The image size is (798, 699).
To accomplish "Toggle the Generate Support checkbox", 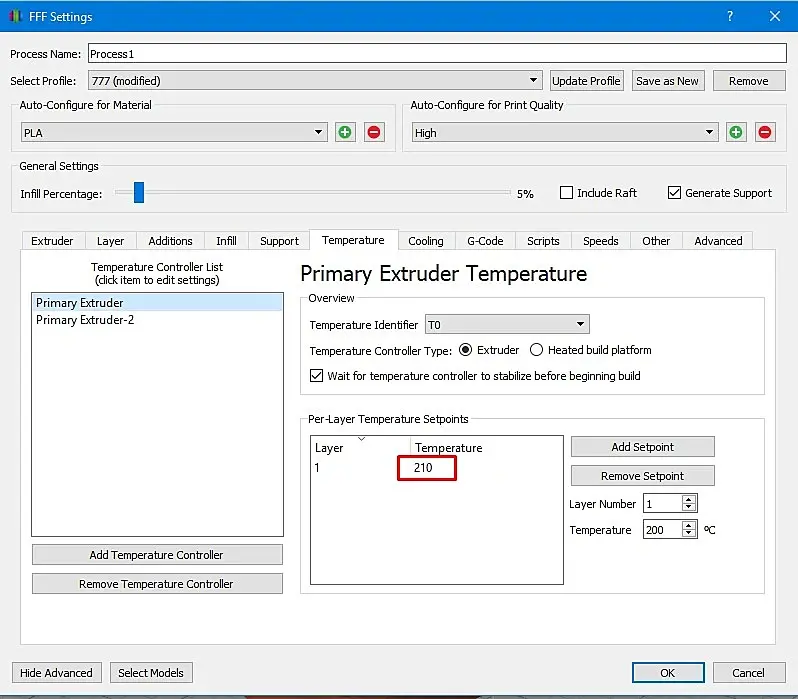I will pyautogui.click(x=674, y=192).
